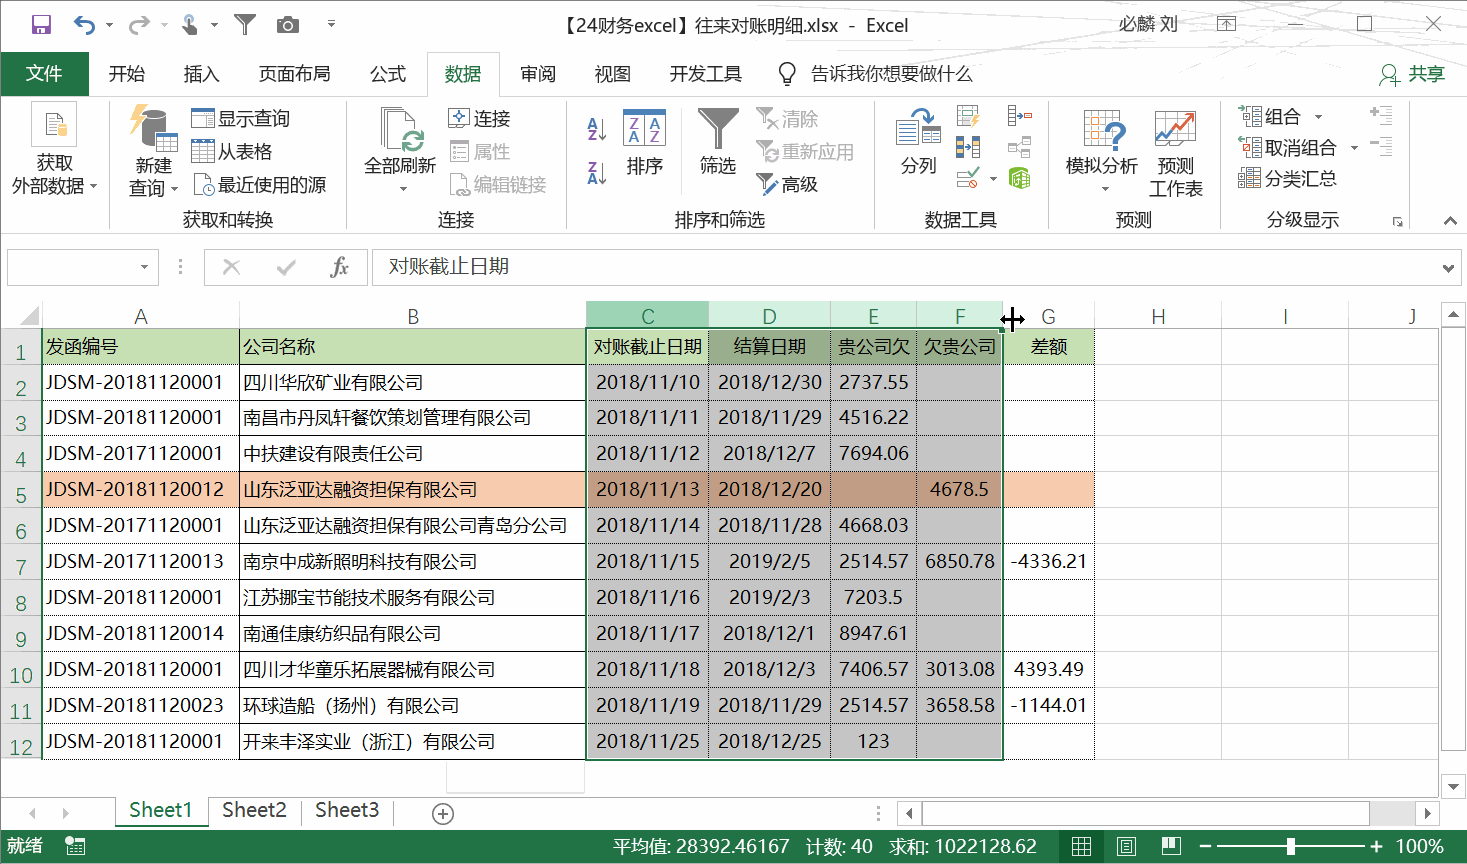This screenshot has width=1467, height=864.
Task: Click 取消组合 ungroup button
Action: 1288,148
